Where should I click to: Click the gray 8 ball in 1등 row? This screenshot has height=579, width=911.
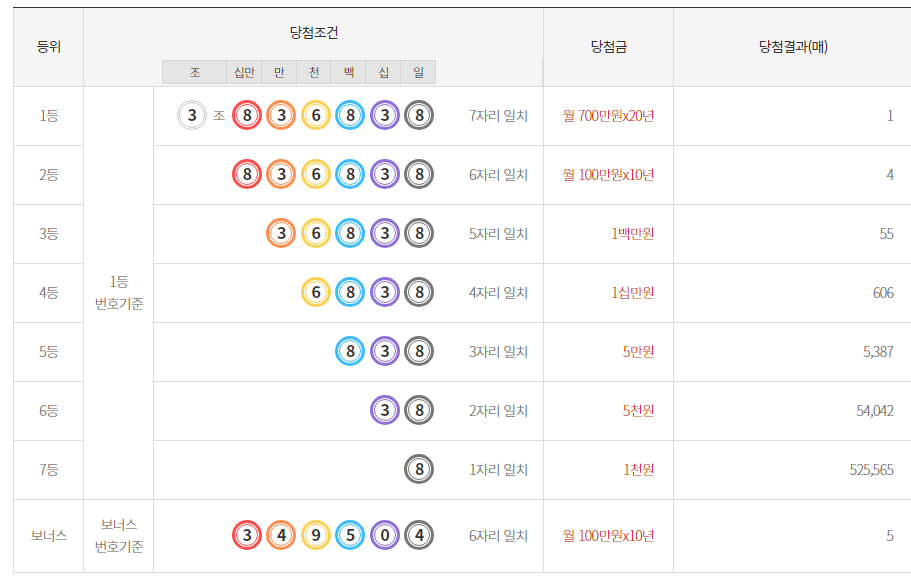pos(419,115)
